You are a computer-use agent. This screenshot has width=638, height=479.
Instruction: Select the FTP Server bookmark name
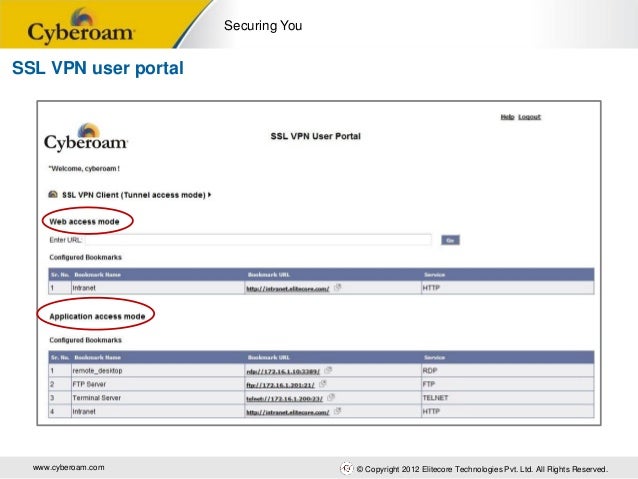coord(89,384)
